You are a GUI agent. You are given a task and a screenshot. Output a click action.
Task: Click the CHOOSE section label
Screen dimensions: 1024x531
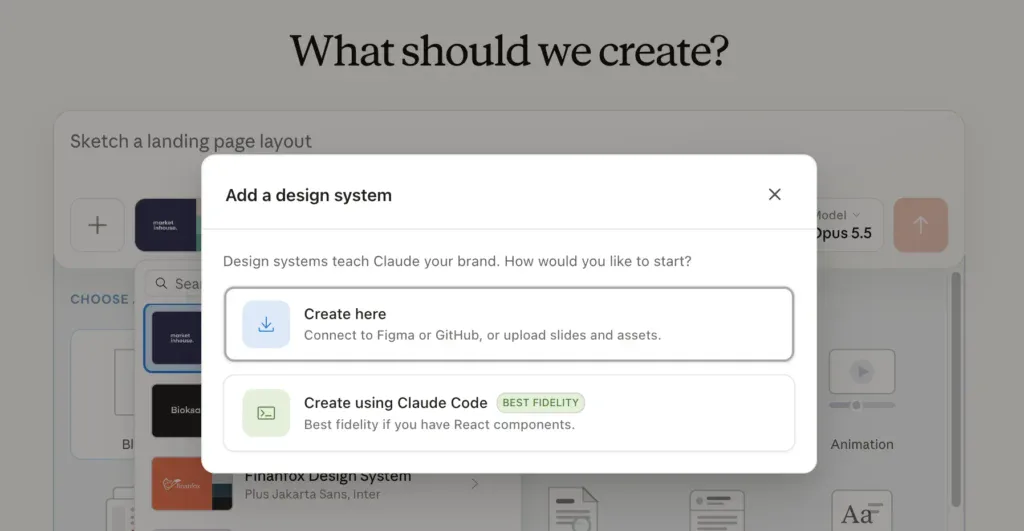(x=100, y=299)
